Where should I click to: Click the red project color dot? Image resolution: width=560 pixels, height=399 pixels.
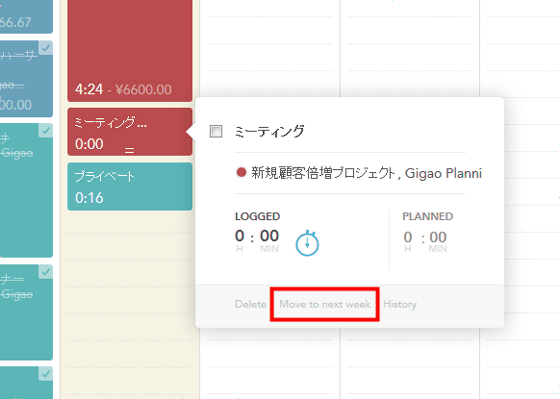(241, 173)
